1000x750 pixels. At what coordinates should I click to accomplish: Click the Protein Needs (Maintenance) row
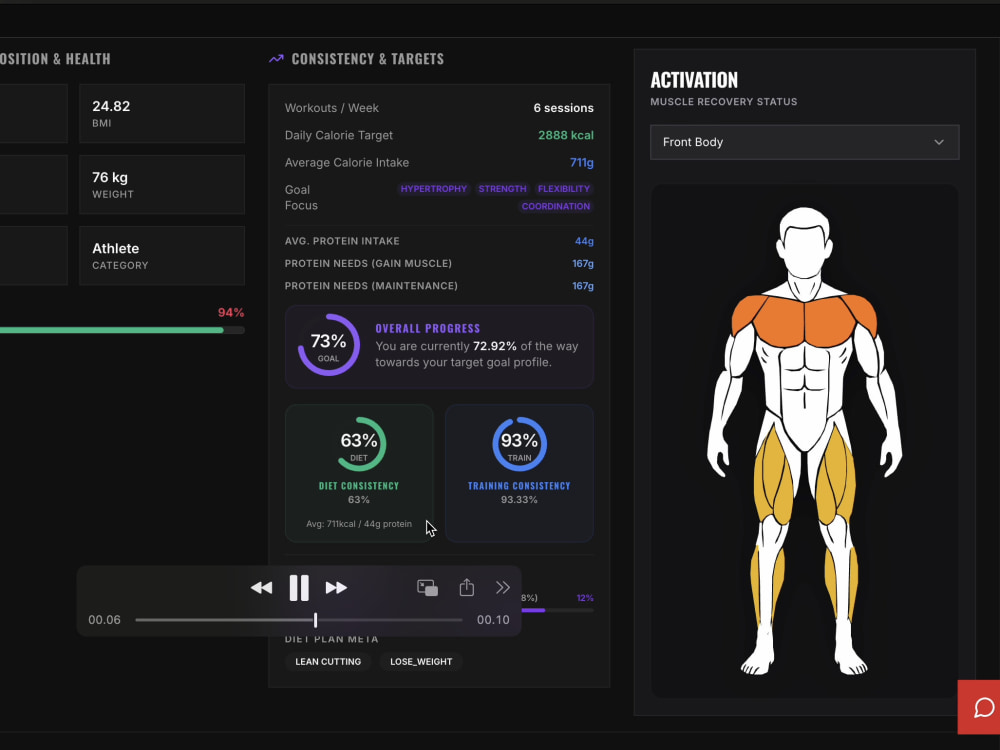(x=439, y=286)
